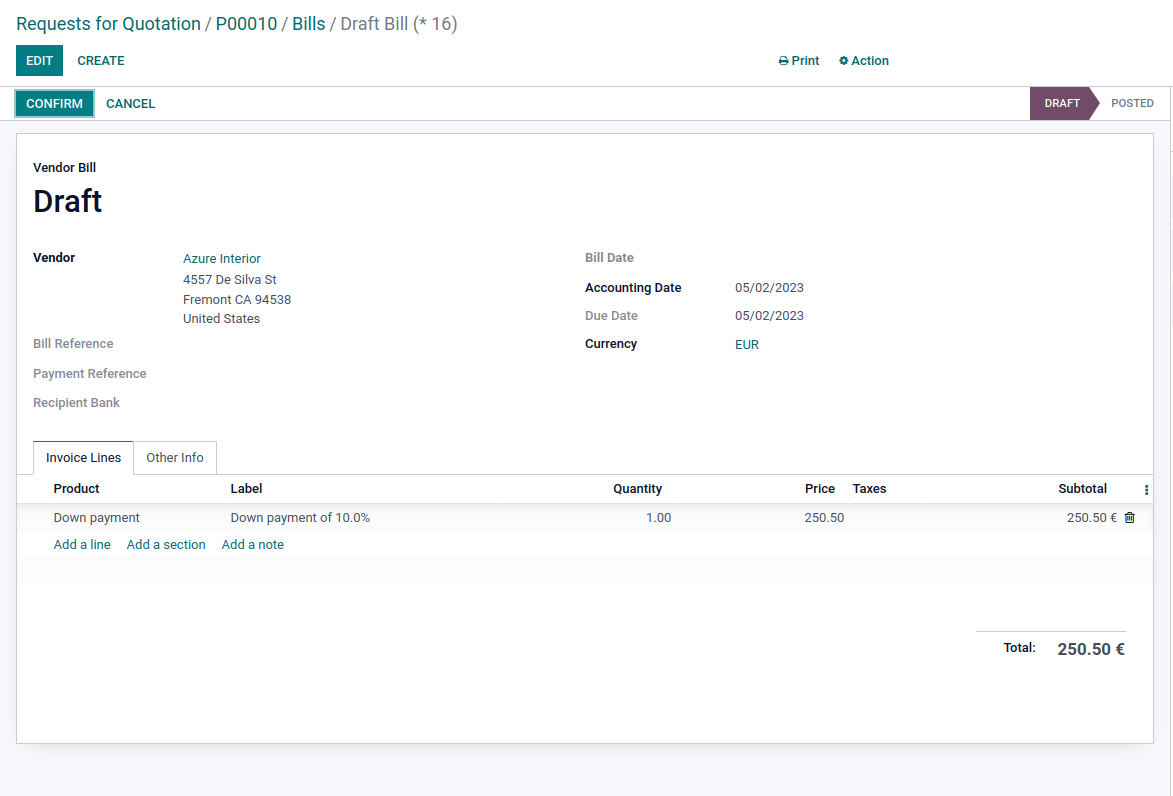Viewport: 1173px width, 796px height.
Task: Open the column options kebab menu
Action: pyautogui.click(x=1146, y=489)
